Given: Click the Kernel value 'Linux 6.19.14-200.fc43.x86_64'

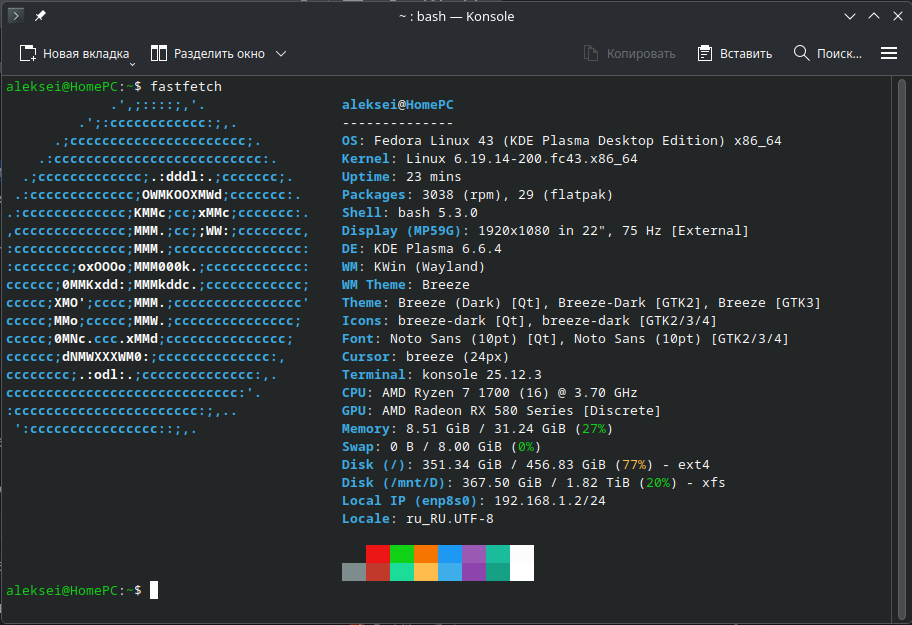Looking at the screenshot, I should [522, 159].
